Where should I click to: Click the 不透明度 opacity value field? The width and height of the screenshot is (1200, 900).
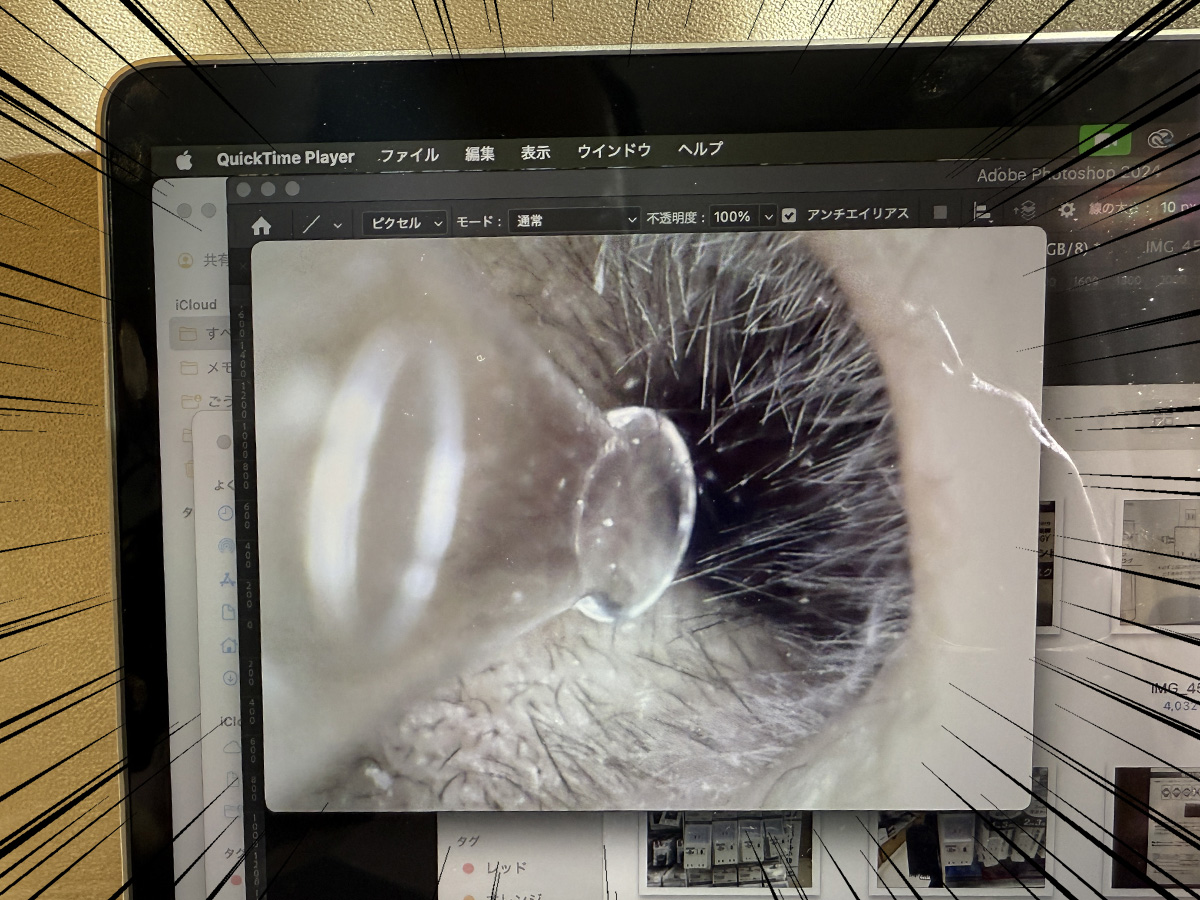[x=732, y=217]
